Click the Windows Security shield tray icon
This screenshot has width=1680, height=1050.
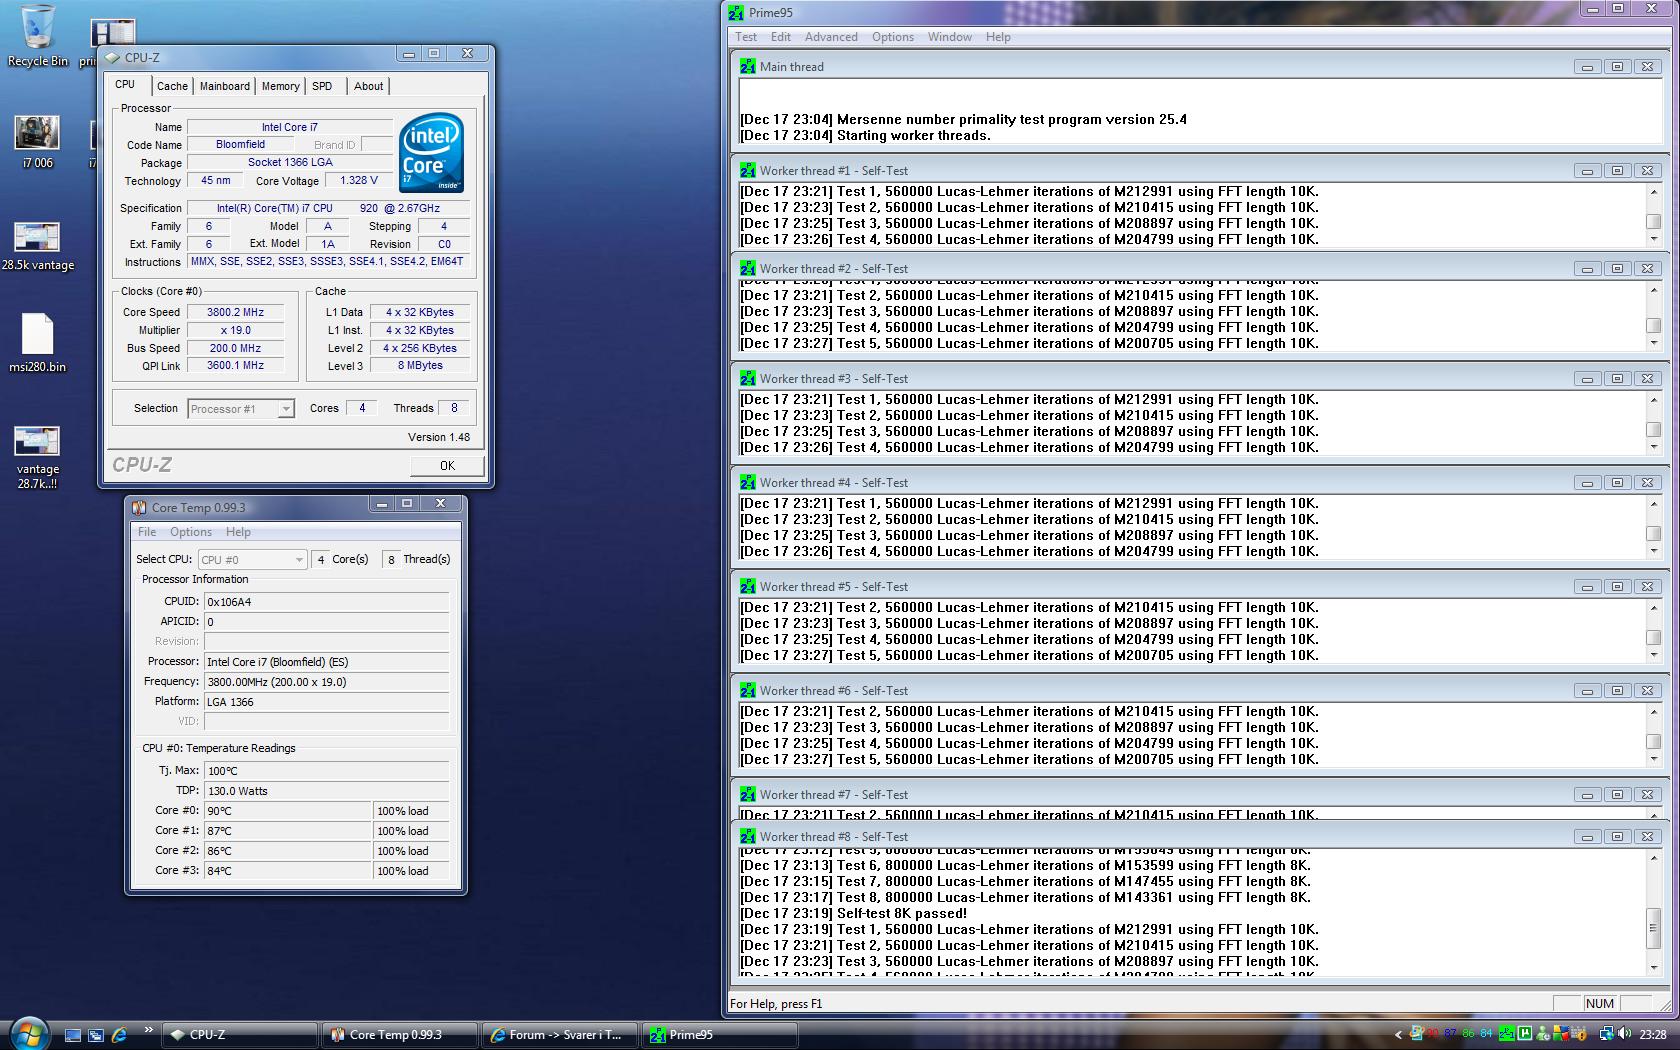pos(1561,1034)
